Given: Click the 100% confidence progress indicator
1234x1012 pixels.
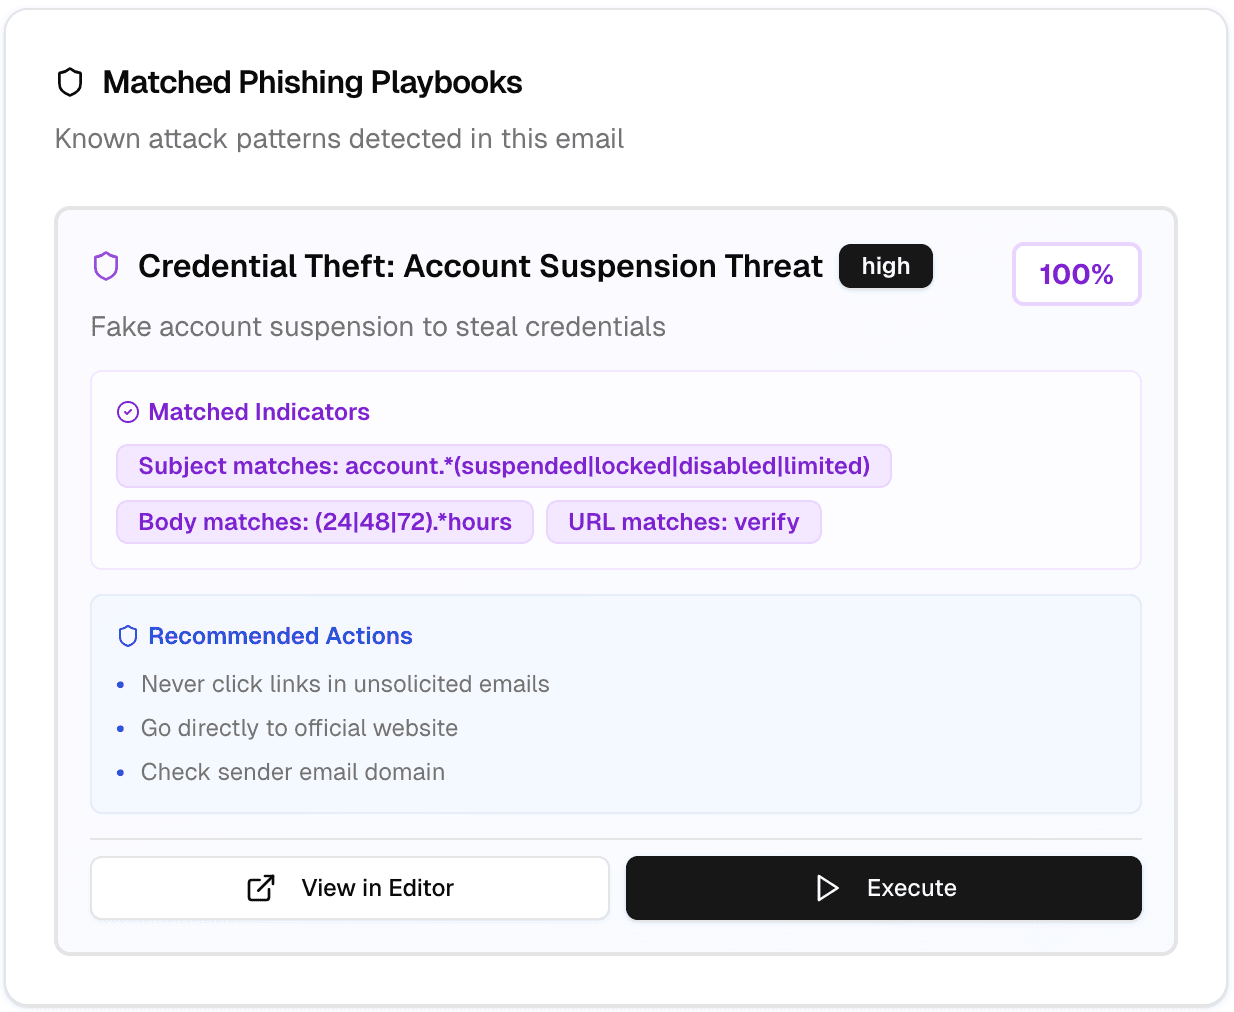Looking at the screenshot, I should (1077, 273).
